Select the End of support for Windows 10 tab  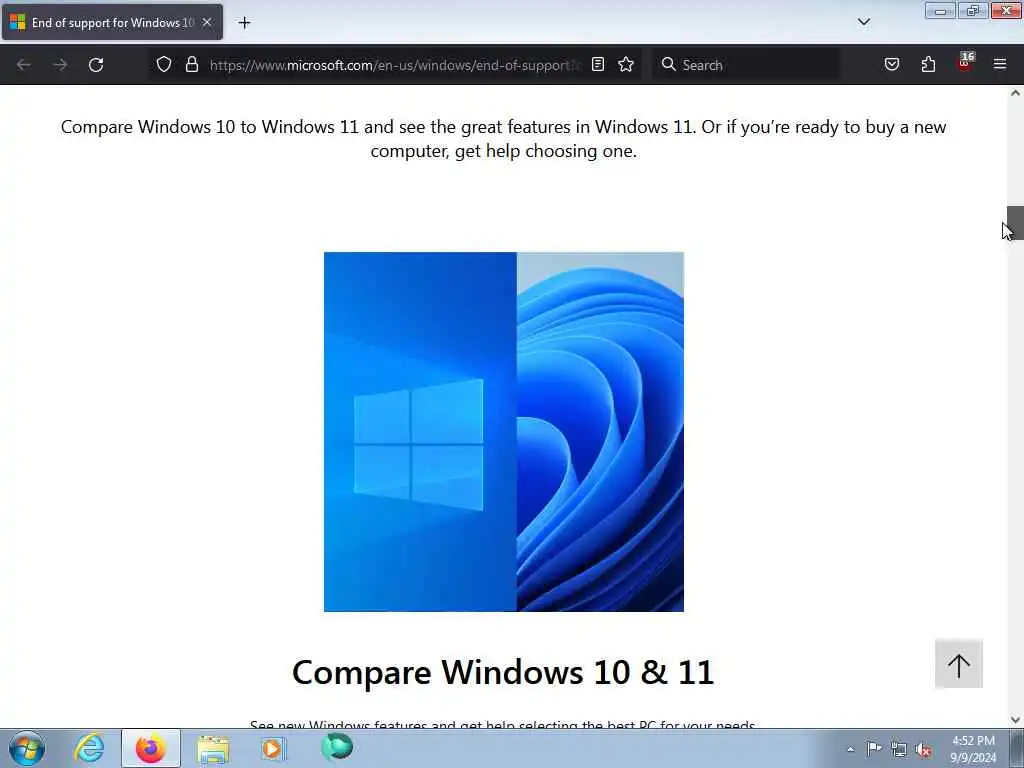tap(112, 22)
